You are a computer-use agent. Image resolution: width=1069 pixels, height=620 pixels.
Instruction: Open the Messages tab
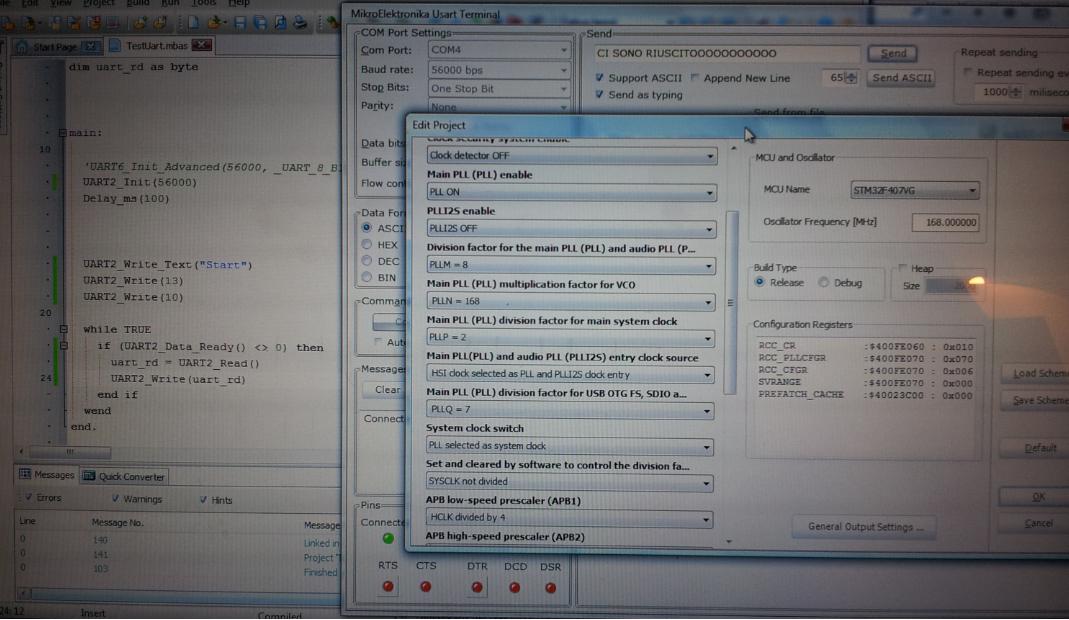(x=47, y=475)
